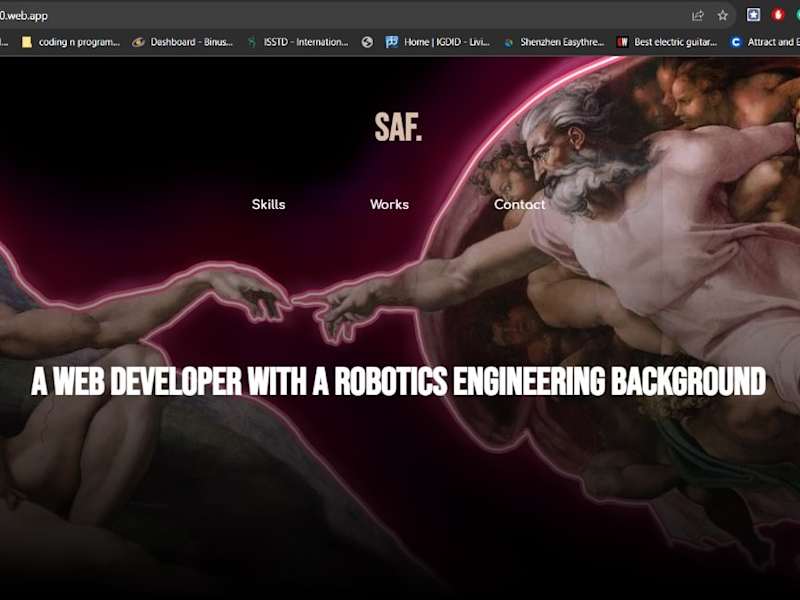This screenshot has height=600, width=800.
Task: Open the 'Attract and' bookmark
Action: (765, 42)
